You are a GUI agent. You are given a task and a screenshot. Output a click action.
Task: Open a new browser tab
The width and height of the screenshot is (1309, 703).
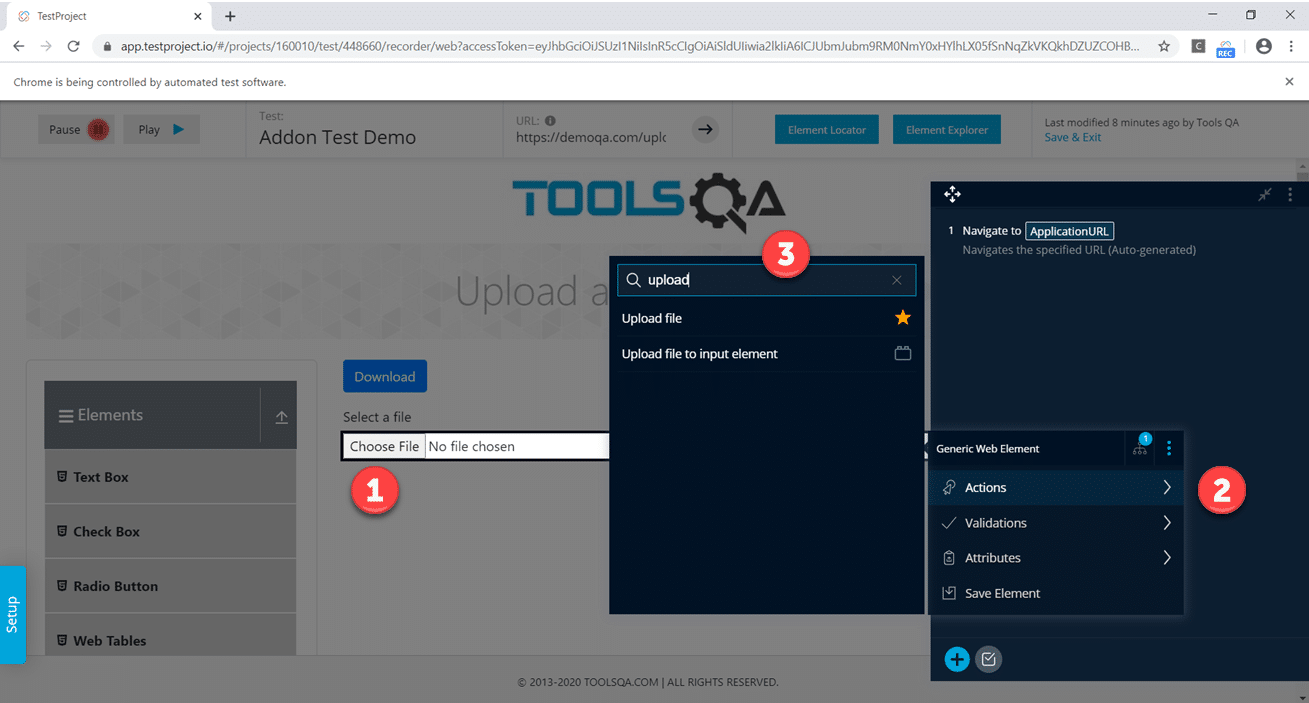click(230, 16)
